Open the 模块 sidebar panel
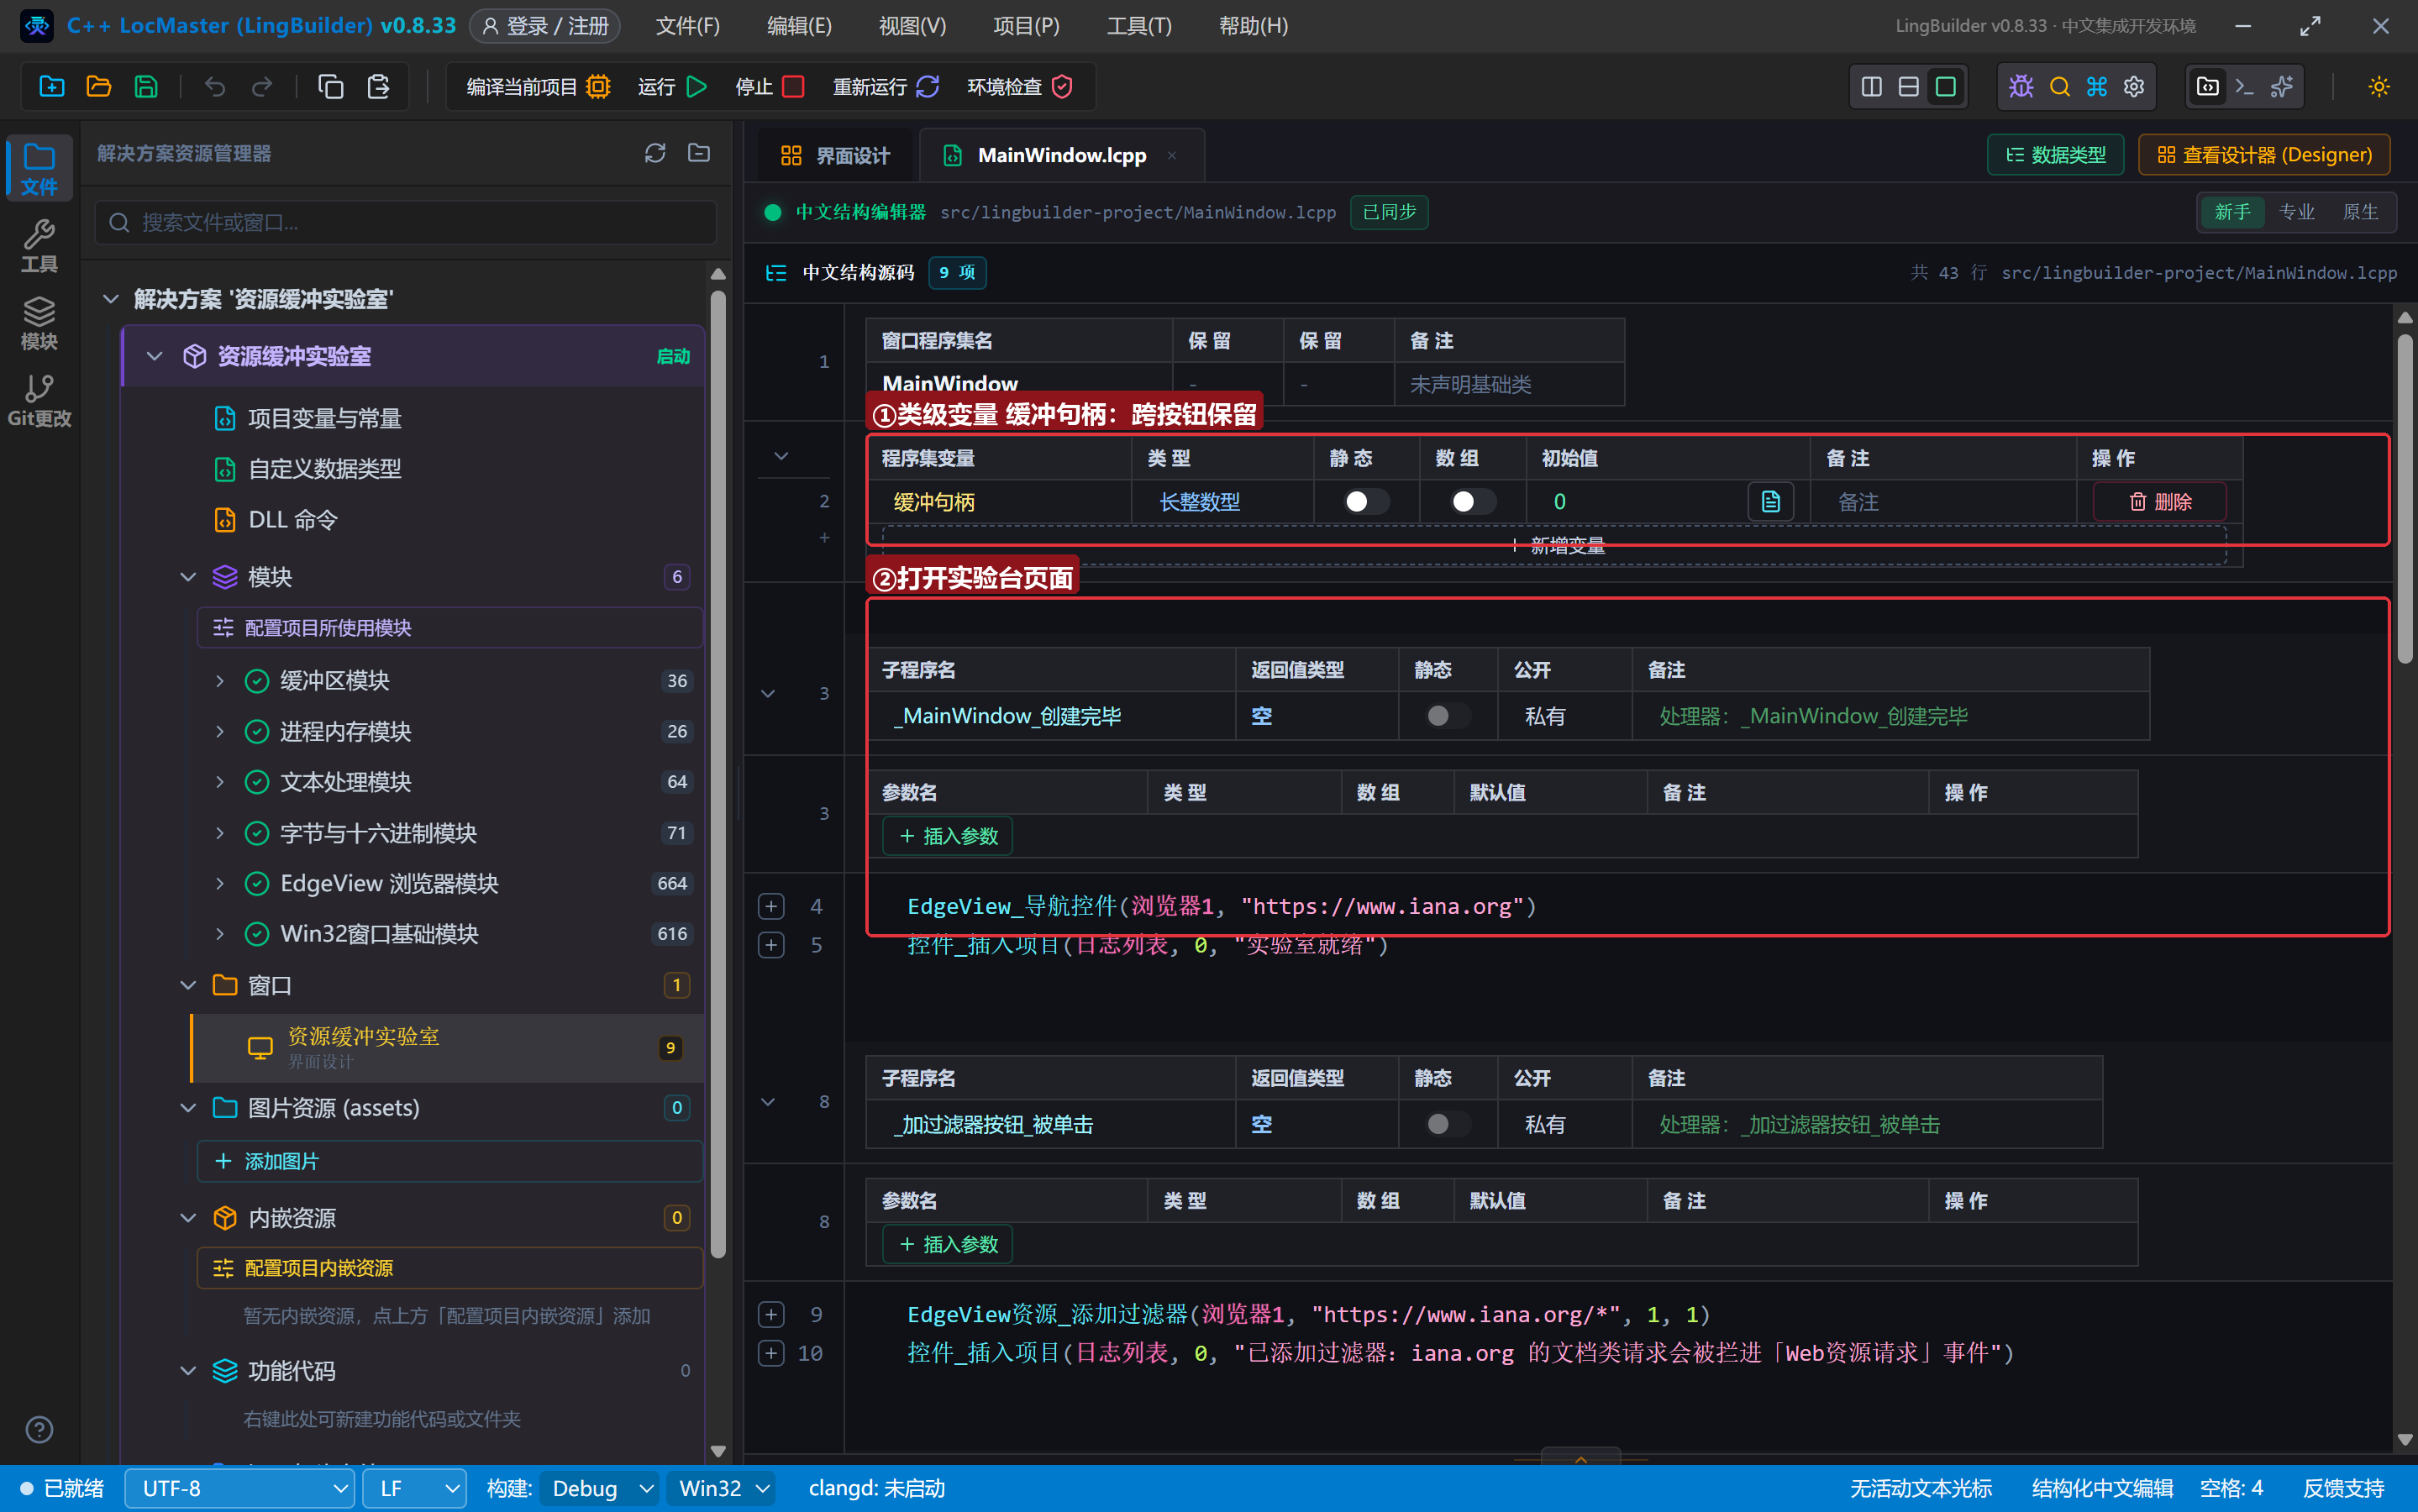The image size is (2418, 1512). [39, 323]
